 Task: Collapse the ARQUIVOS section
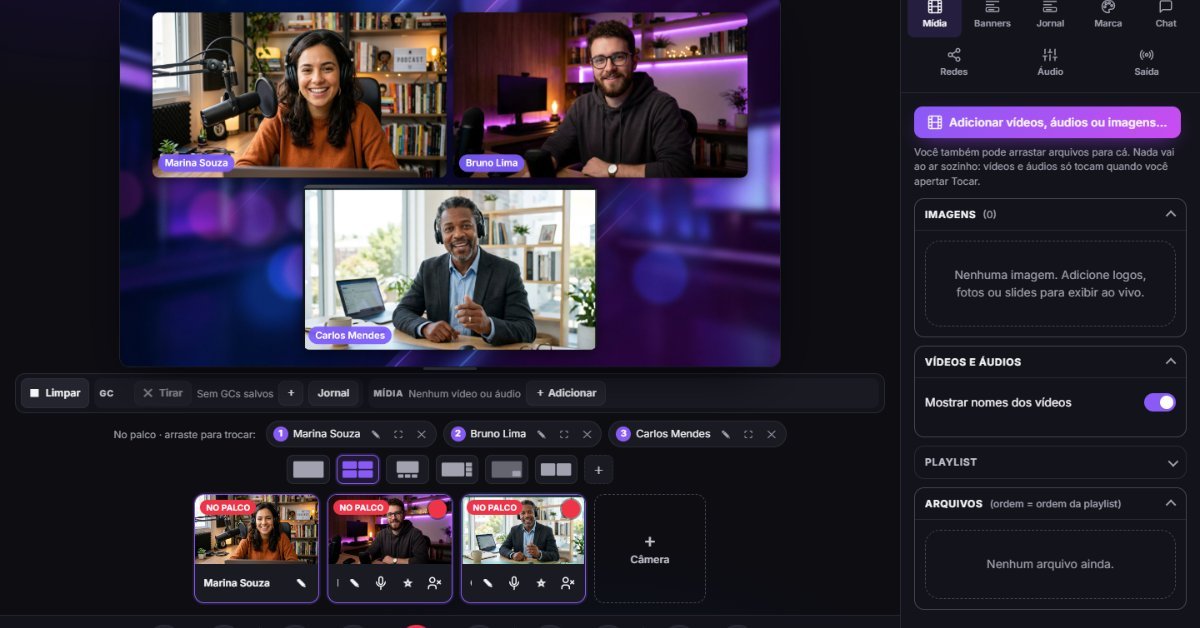(1170, 503)
